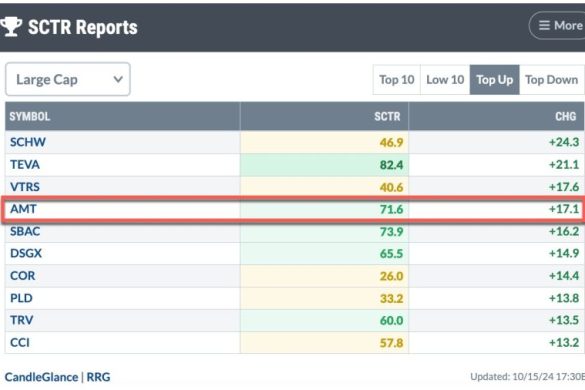The image size is (585, 390).
Task: Open the TRV symbol link
Action: [22, 320]
